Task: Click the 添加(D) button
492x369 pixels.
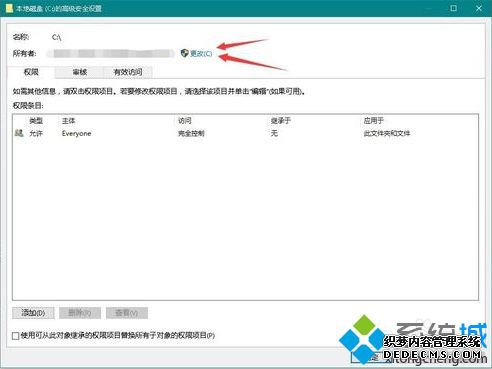Action: click(x=33, y=313)
